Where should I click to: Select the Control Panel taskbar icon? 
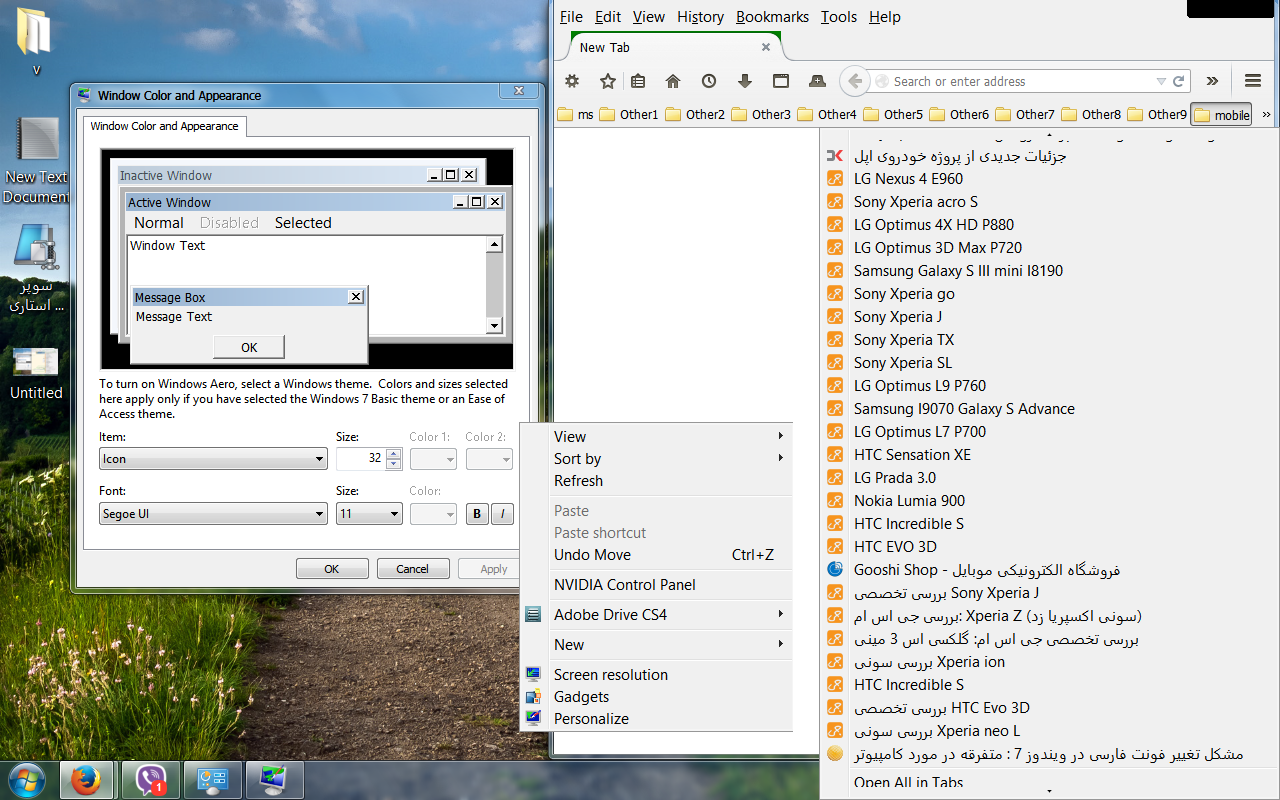[x=212, y=780]
